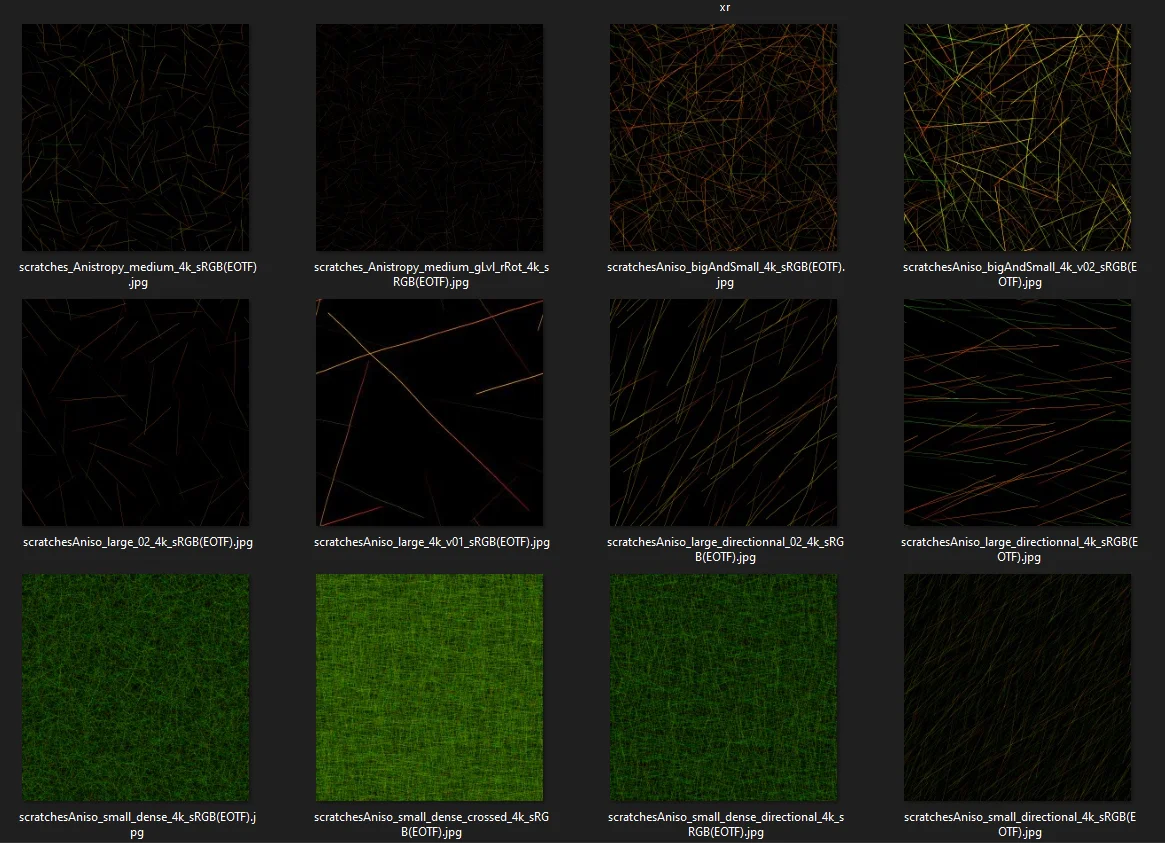Image resolution: width=1165 pixels, height=843 pixels.
Task: Click the scratches_Anistropy_medium_4k filename label
Action: (x=138, y=274)
